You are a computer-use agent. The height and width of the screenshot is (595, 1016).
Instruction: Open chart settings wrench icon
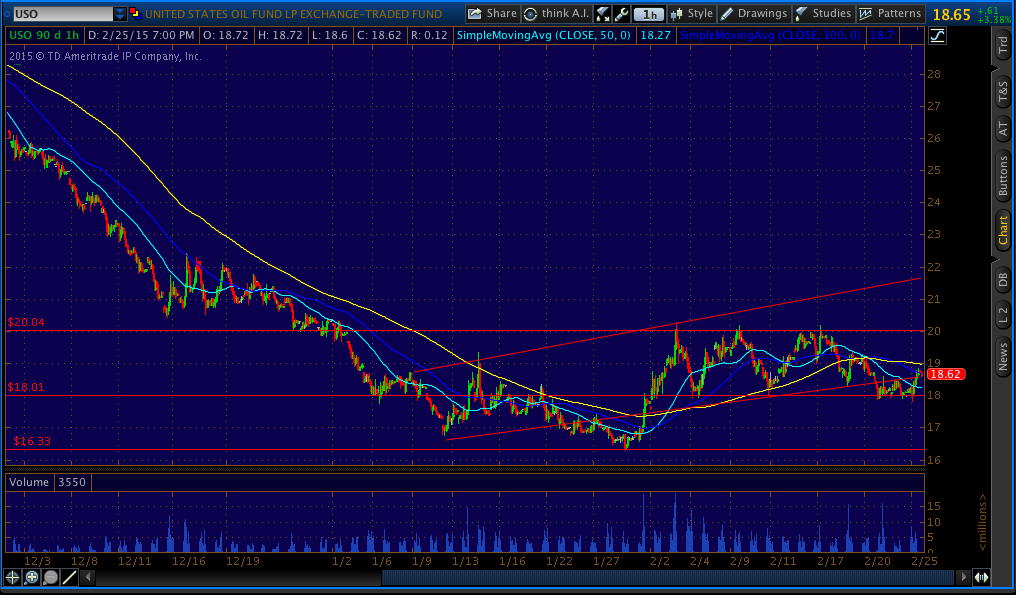tap(621, 14)
